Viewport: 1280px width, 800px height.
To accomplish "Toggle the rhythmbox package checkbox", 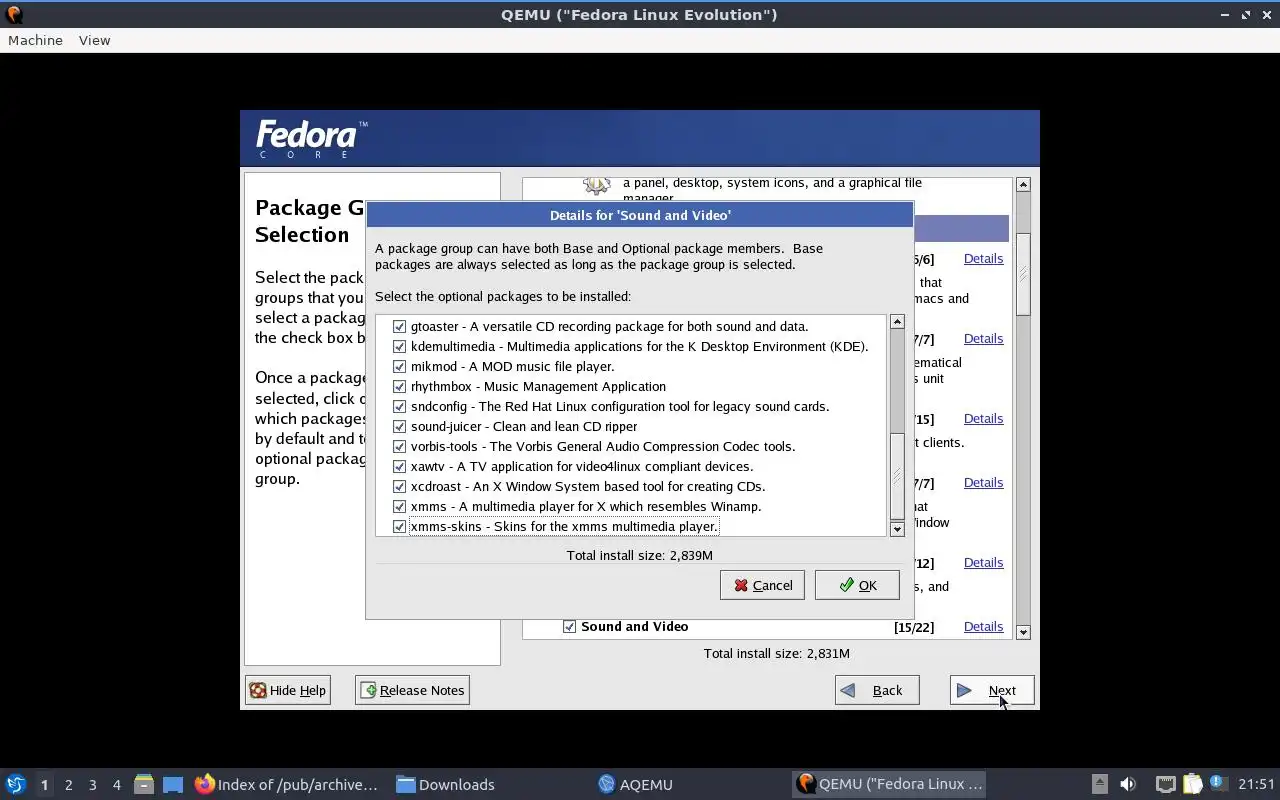I will point(400,386).
